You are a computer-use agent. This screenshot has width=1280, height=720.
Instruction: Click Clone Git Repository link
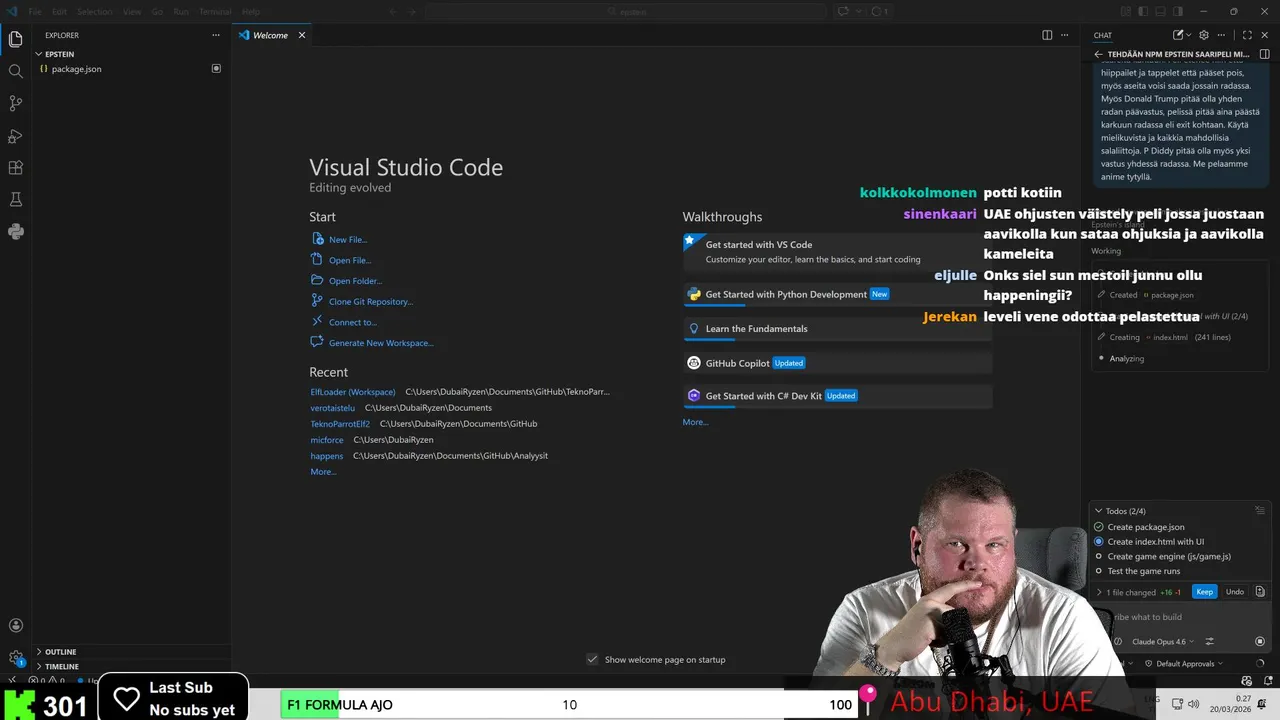pyautogui.click(x=361, y=301)
